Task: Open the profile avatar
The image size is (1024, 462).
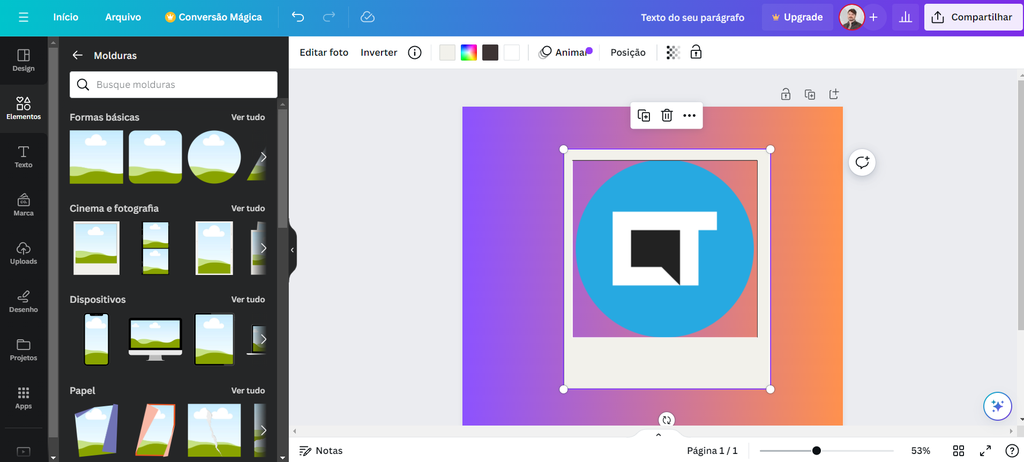Action: point(852,18)
